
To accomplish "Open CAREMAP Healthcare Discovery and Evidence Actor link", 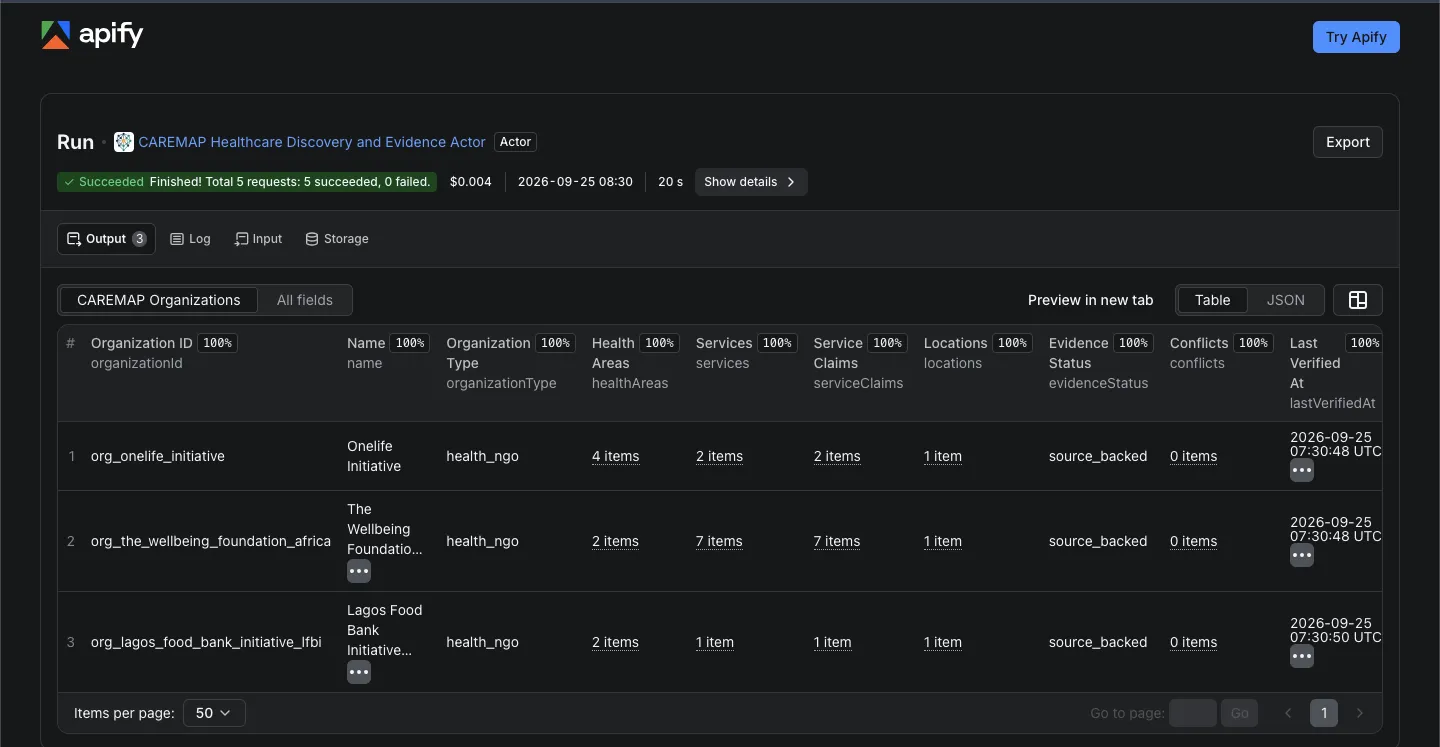I will (312, 142).
